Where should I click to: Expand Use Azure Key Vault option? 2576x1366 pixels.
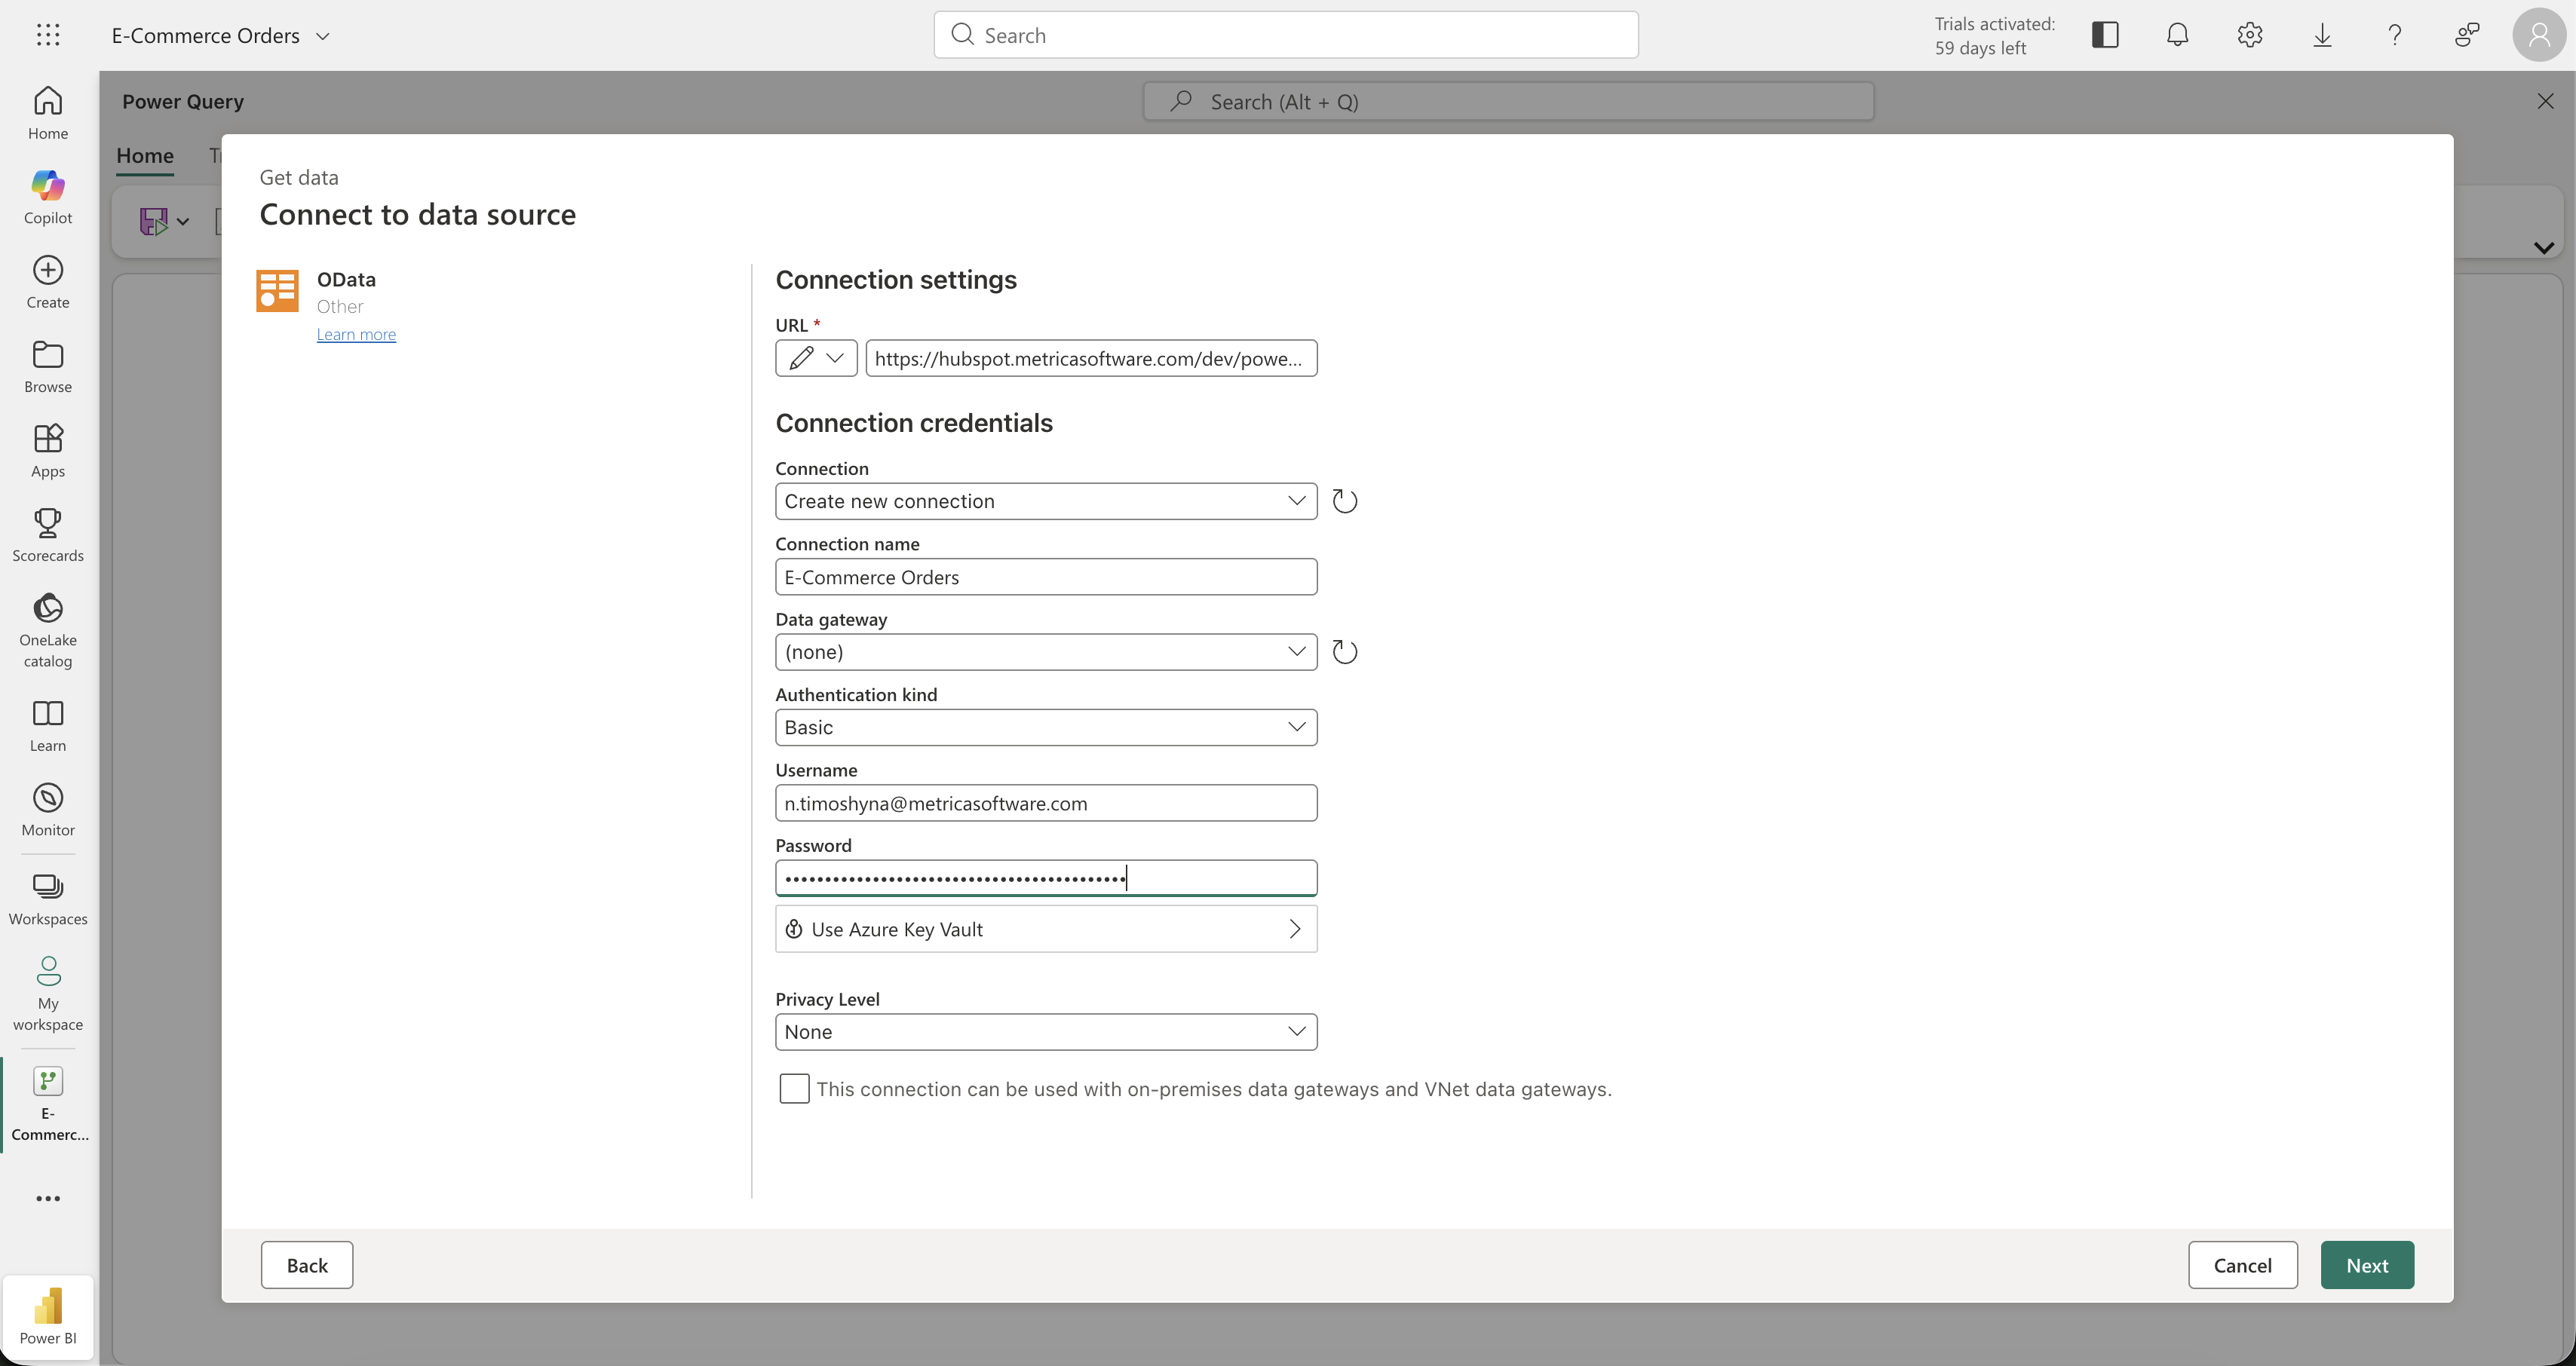tap(1046, 929)
